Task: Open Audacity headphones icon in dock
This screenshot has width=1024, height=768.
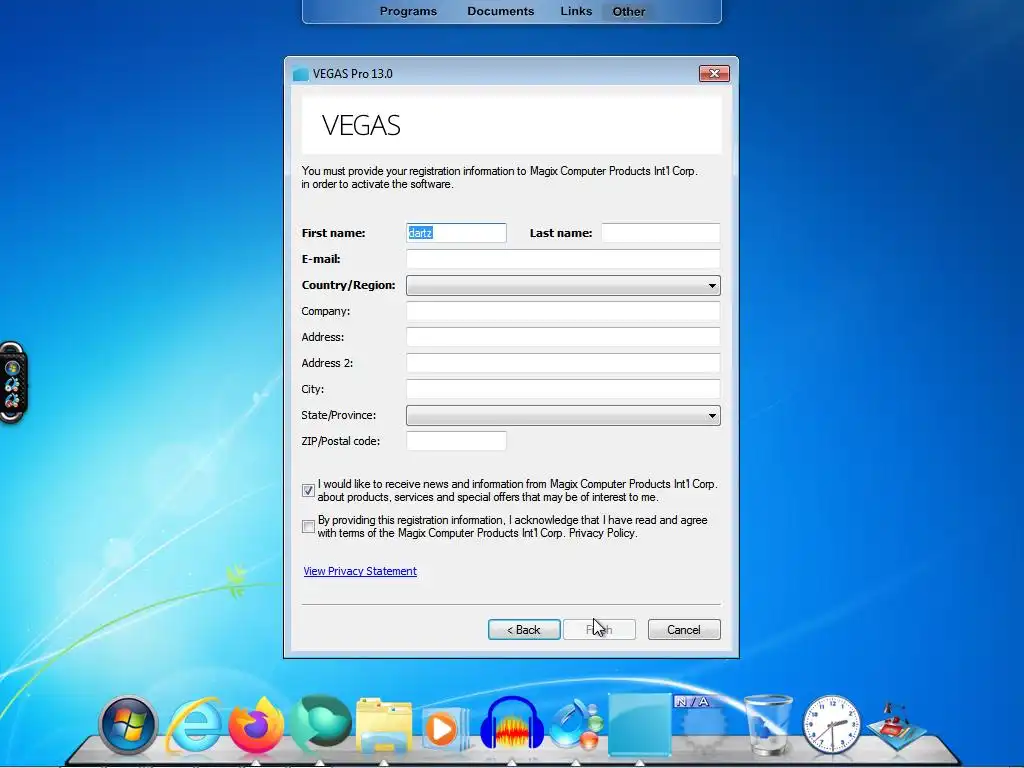Action: (512, 724)
